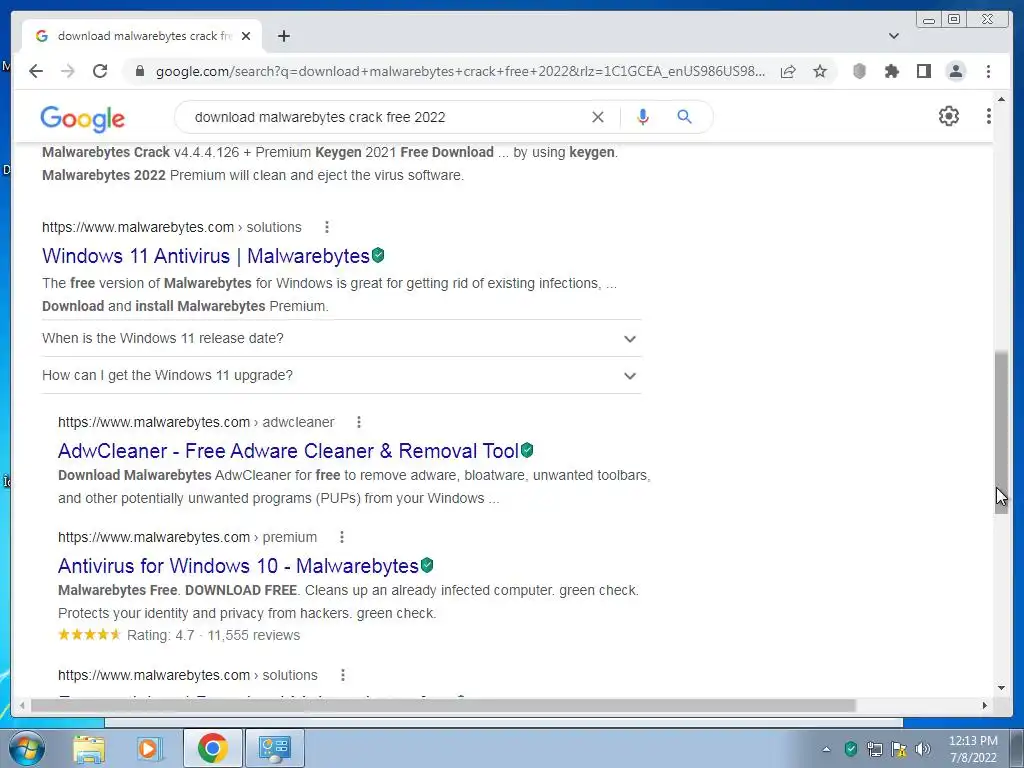Open the green shield tray icon

point(850,749)
